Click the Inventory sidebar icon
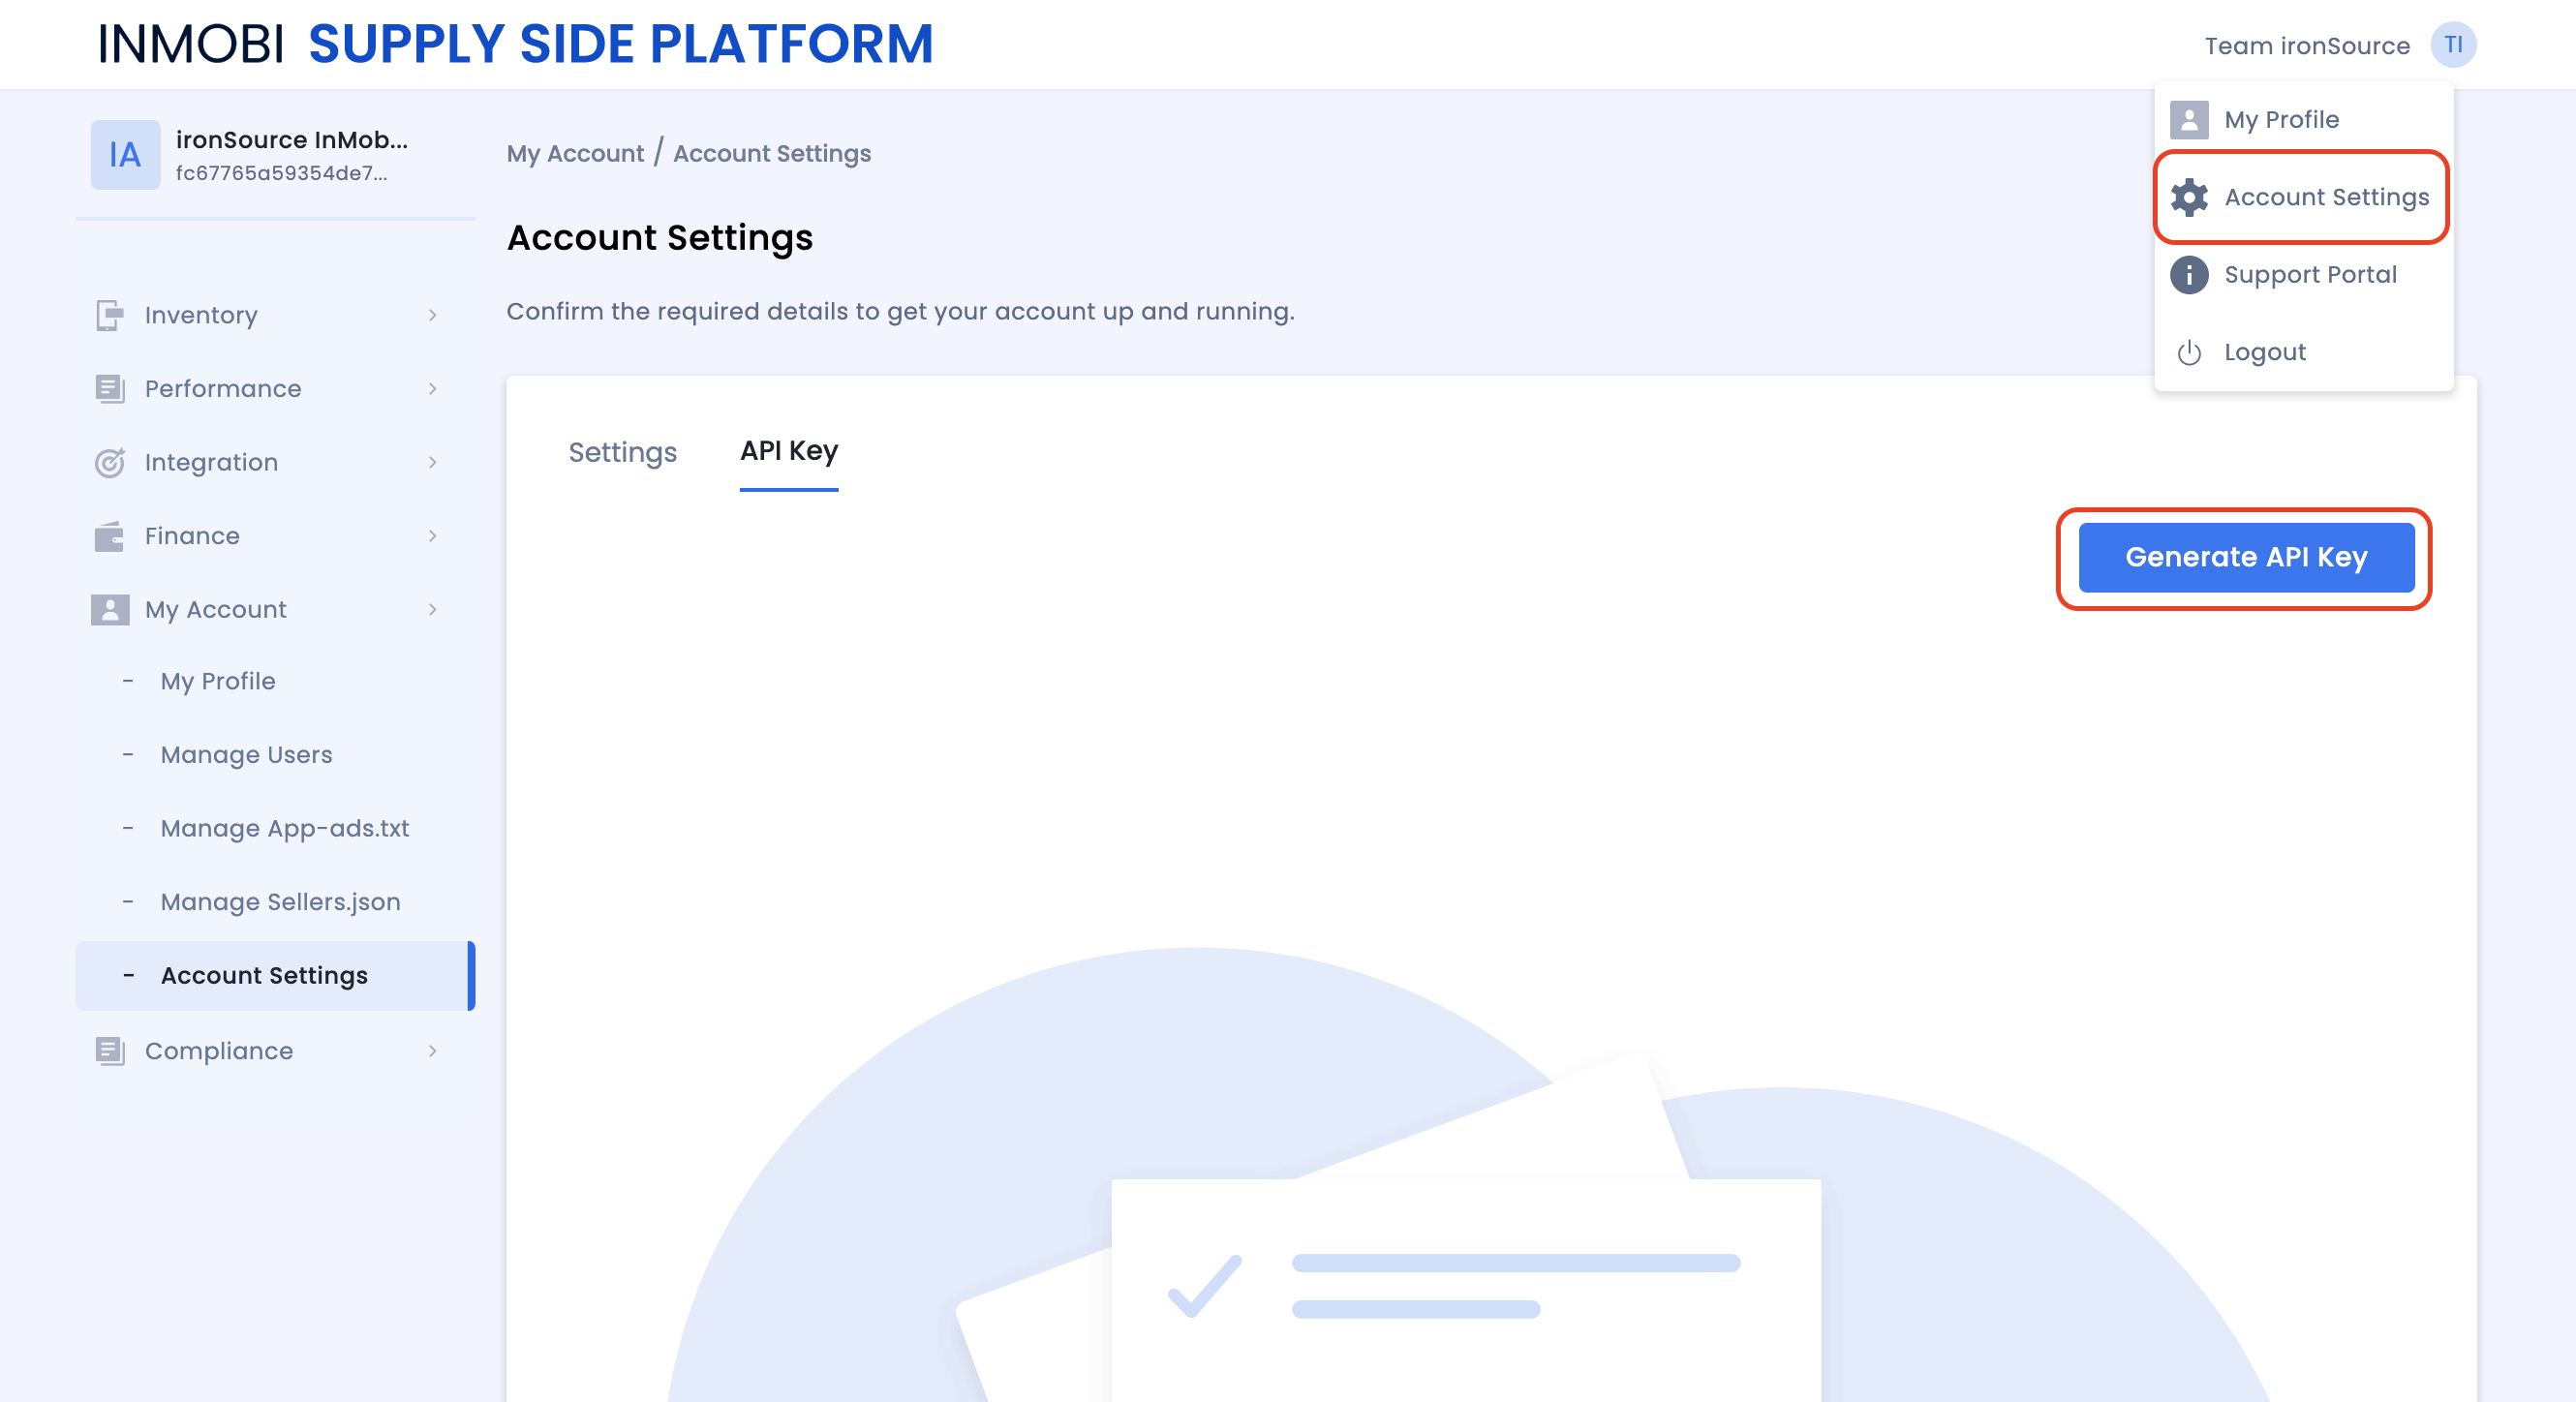Screen dimensions: 2576x1402 point(109,315)
